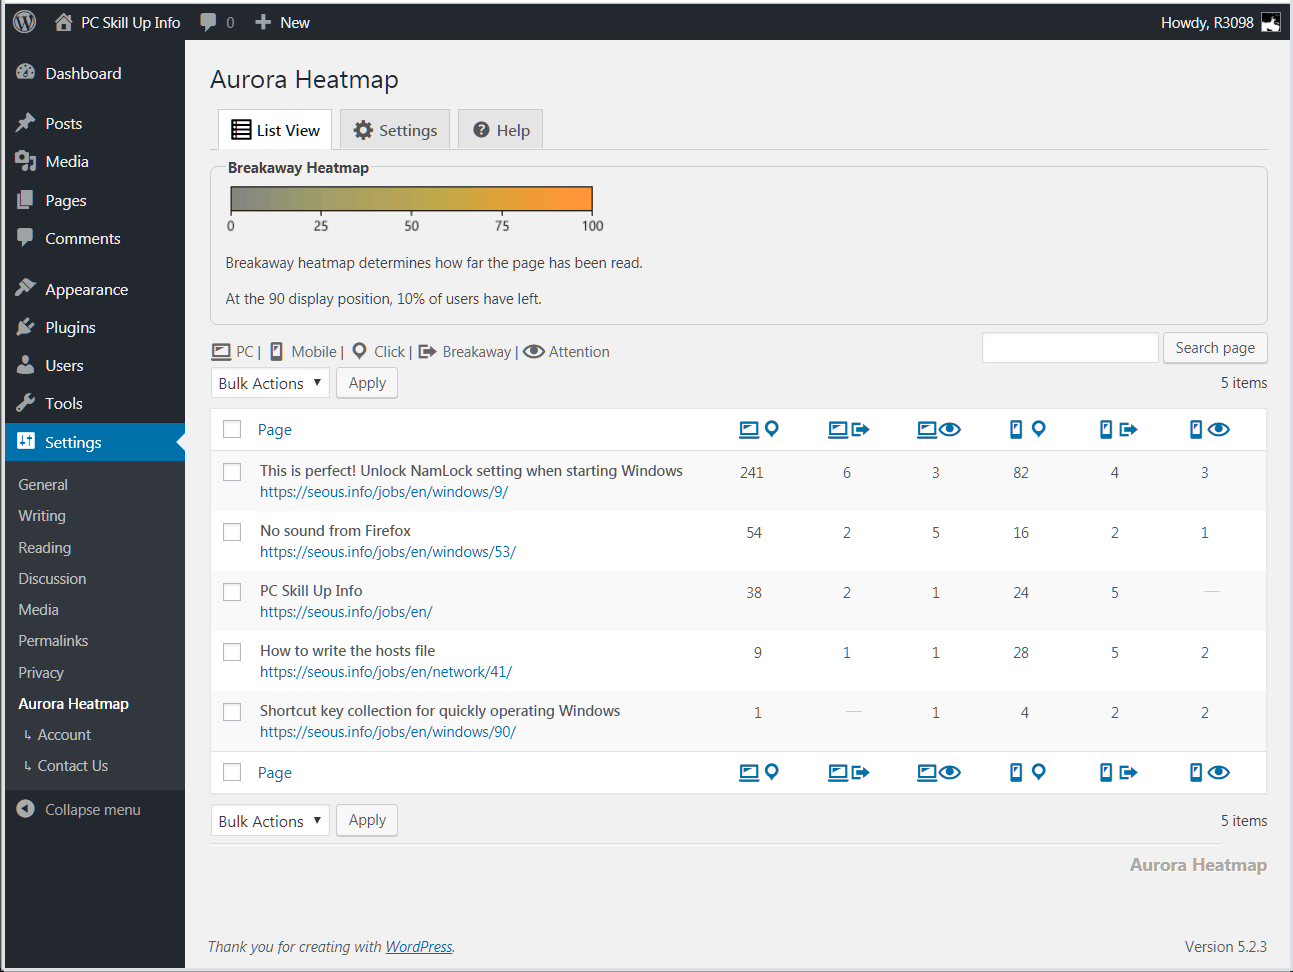Click PC click column header icon in top row
The width and height of the screenshot is (1293, 972).
tap(758, 430)
